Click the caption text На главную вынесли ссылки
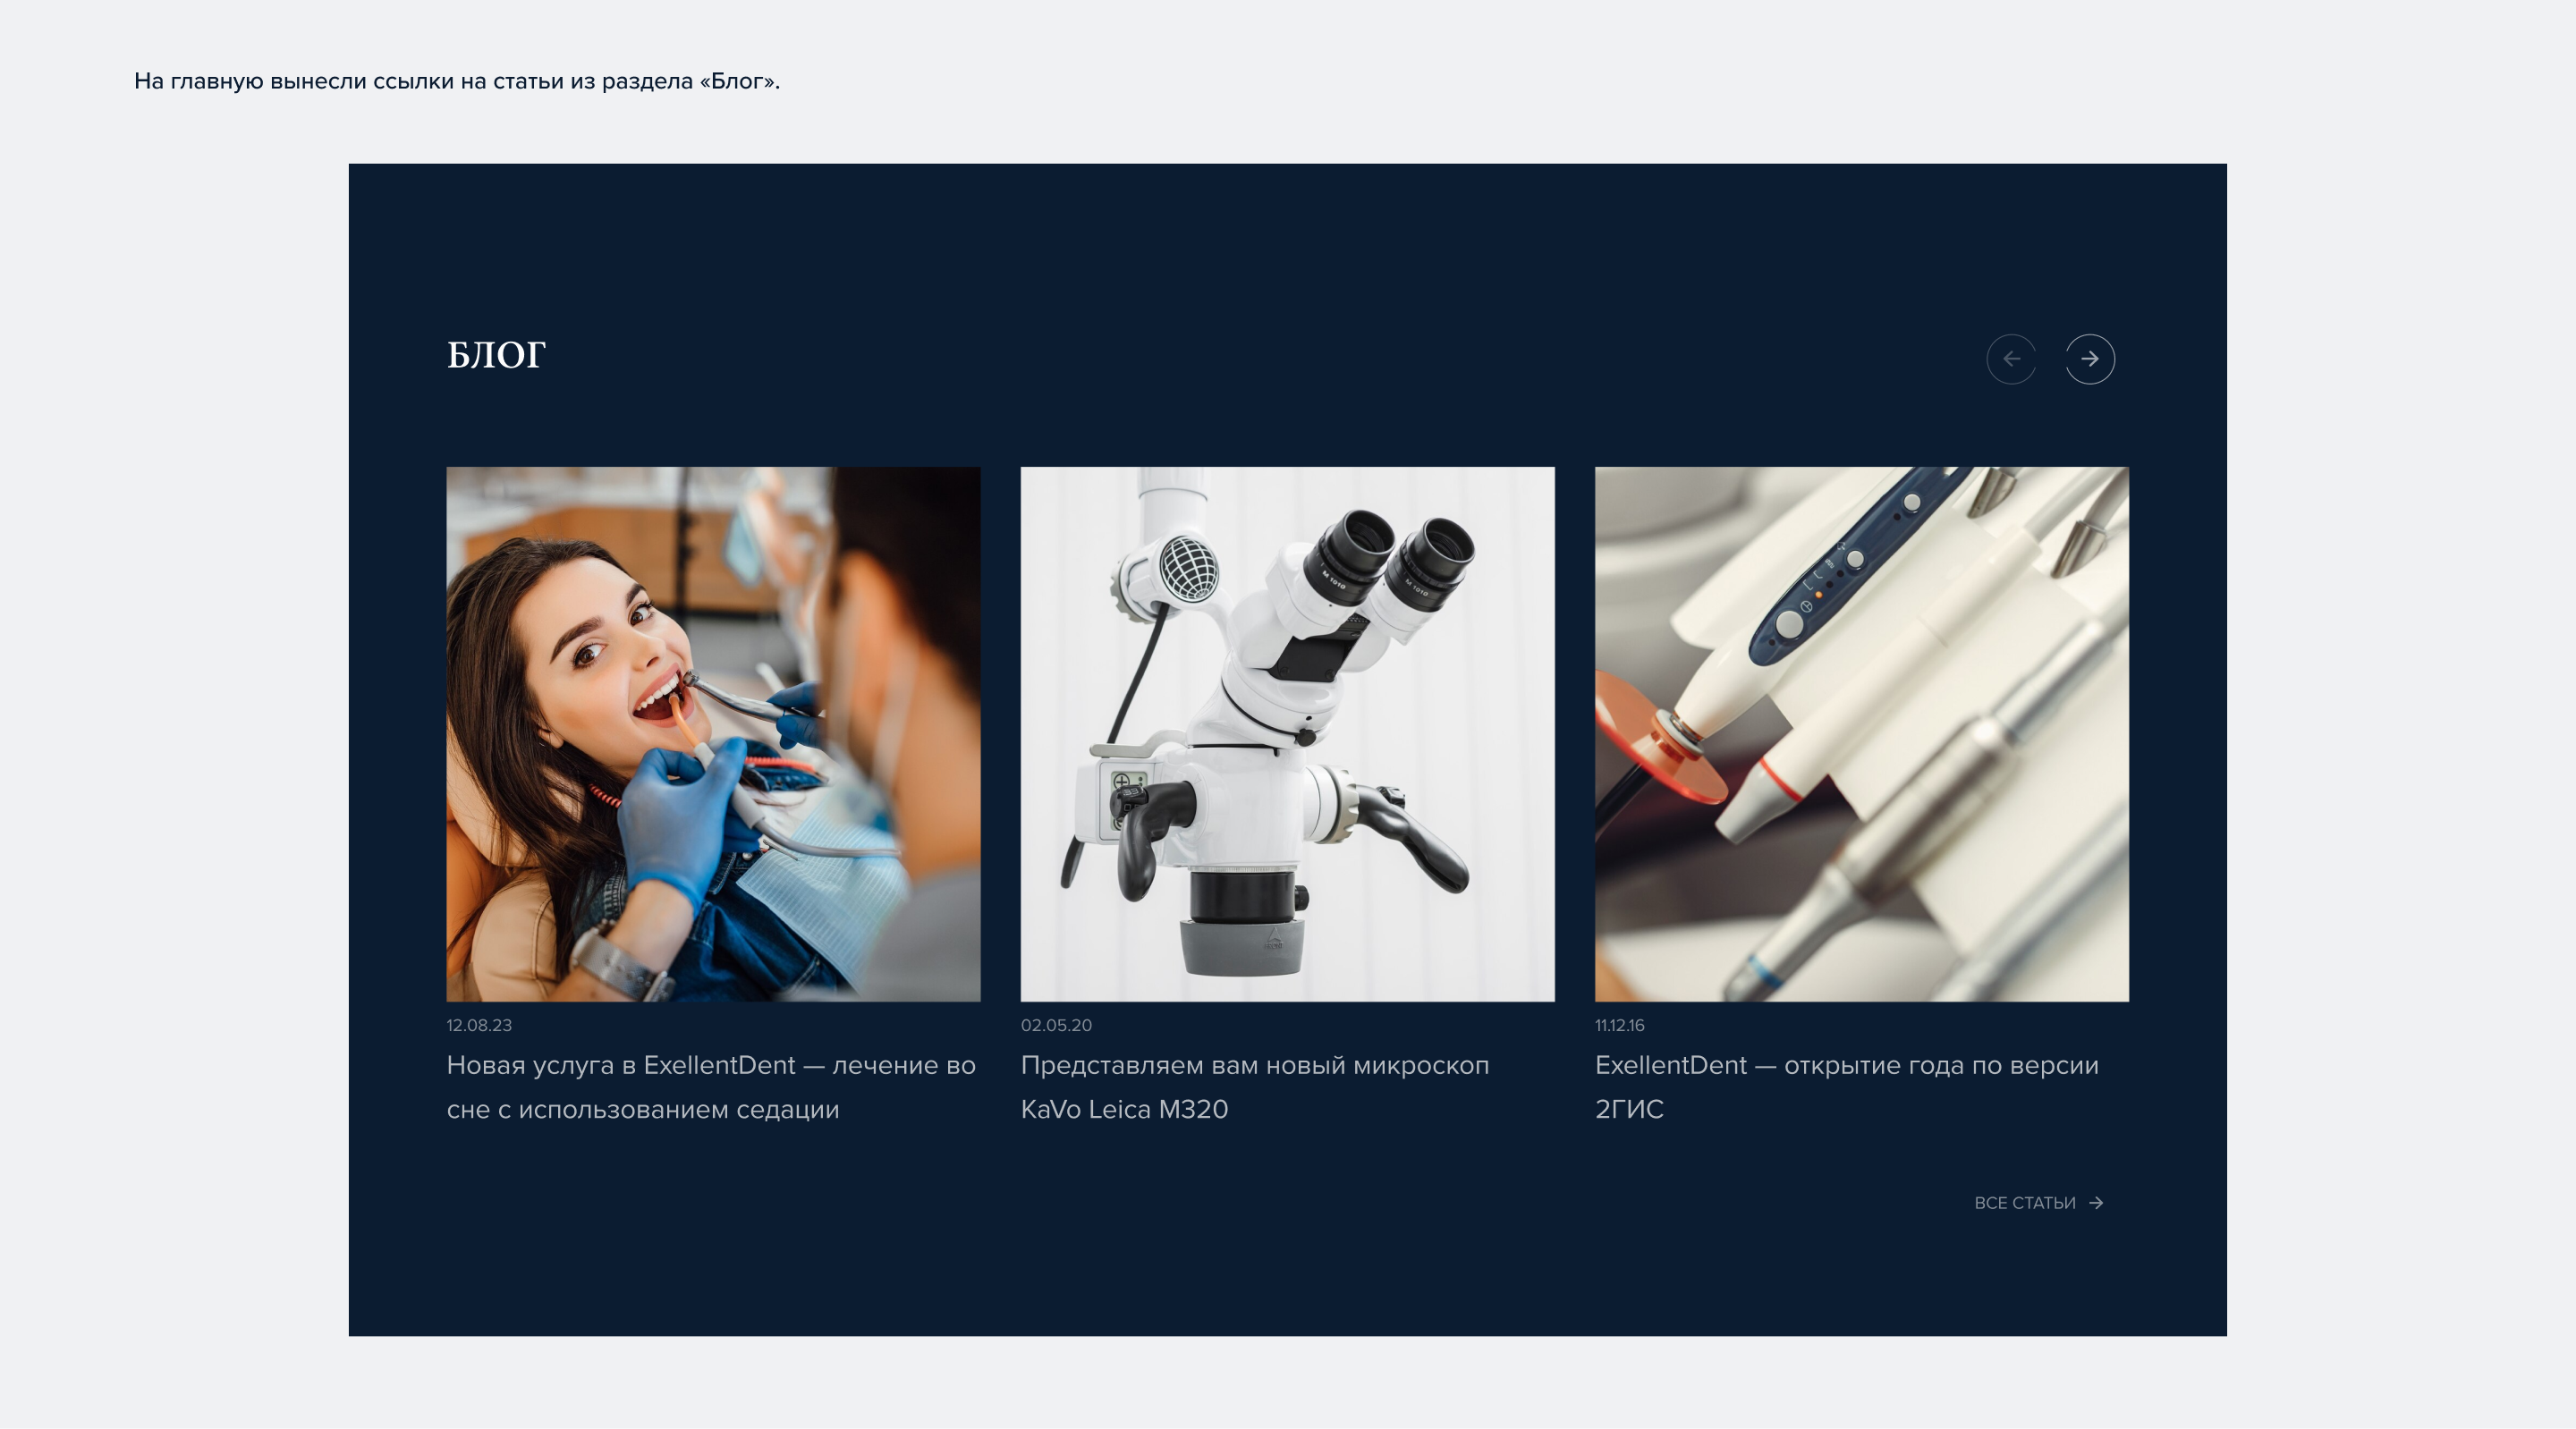The height and width of the screenshot is (1429, 2576). pyautogui.click(x=457, y=81)
